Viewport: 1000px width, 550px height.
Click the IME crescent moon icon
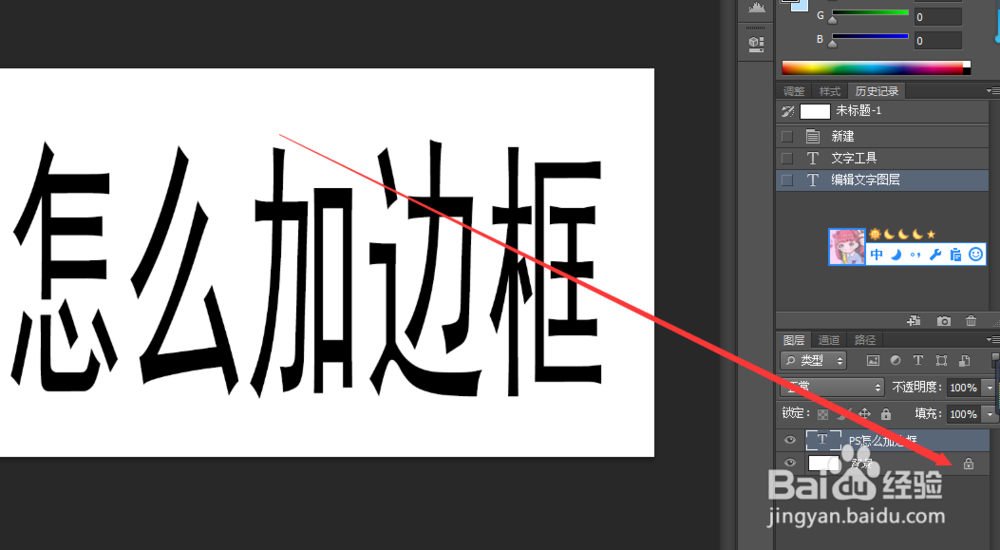click(896, 255)
